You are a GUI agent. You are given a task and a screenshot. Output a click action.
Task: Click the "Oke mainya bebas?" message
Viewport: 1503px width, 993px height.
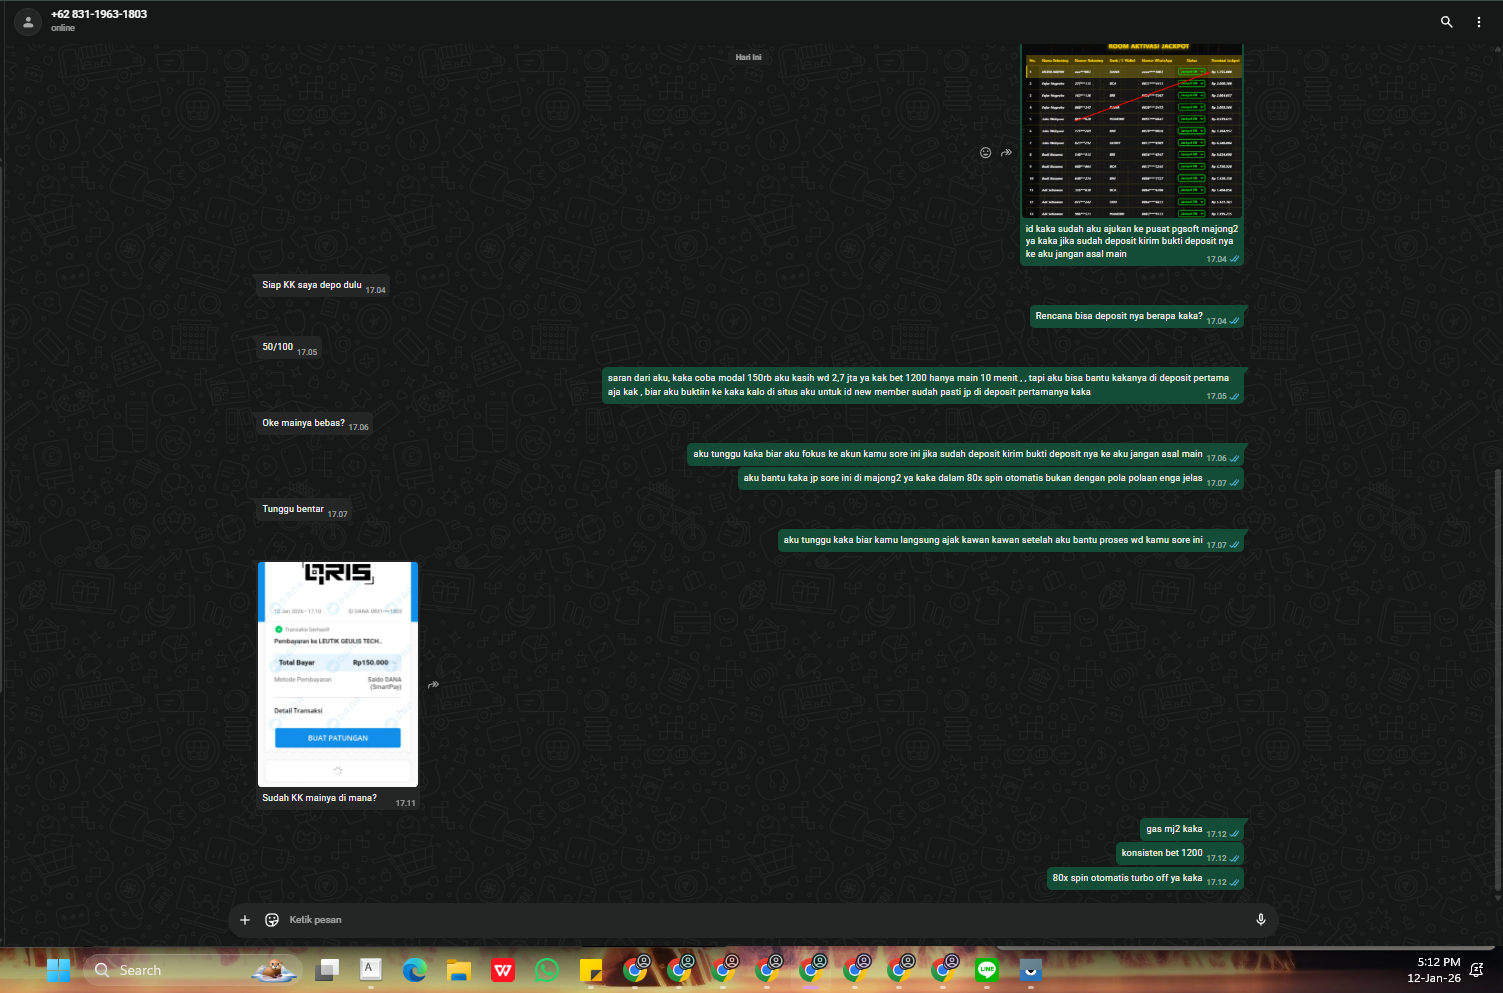pos(315,423)
